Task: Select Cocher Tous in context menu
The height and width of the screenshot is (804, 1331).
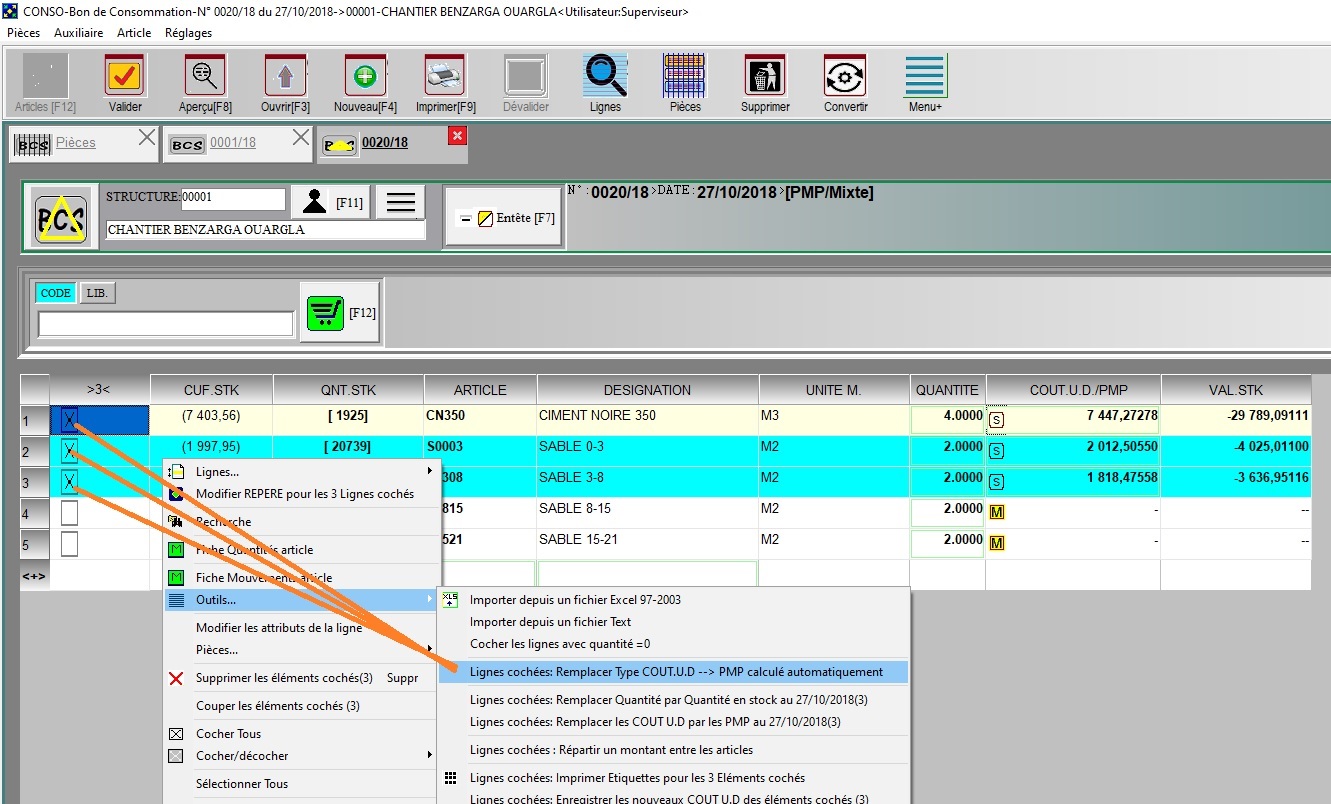Action: [x=228, y=734]
